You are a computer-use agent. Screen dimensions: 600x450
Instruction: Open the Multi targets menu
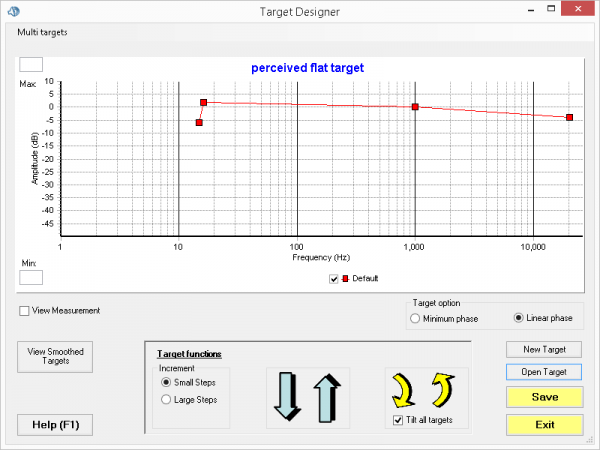42,32
